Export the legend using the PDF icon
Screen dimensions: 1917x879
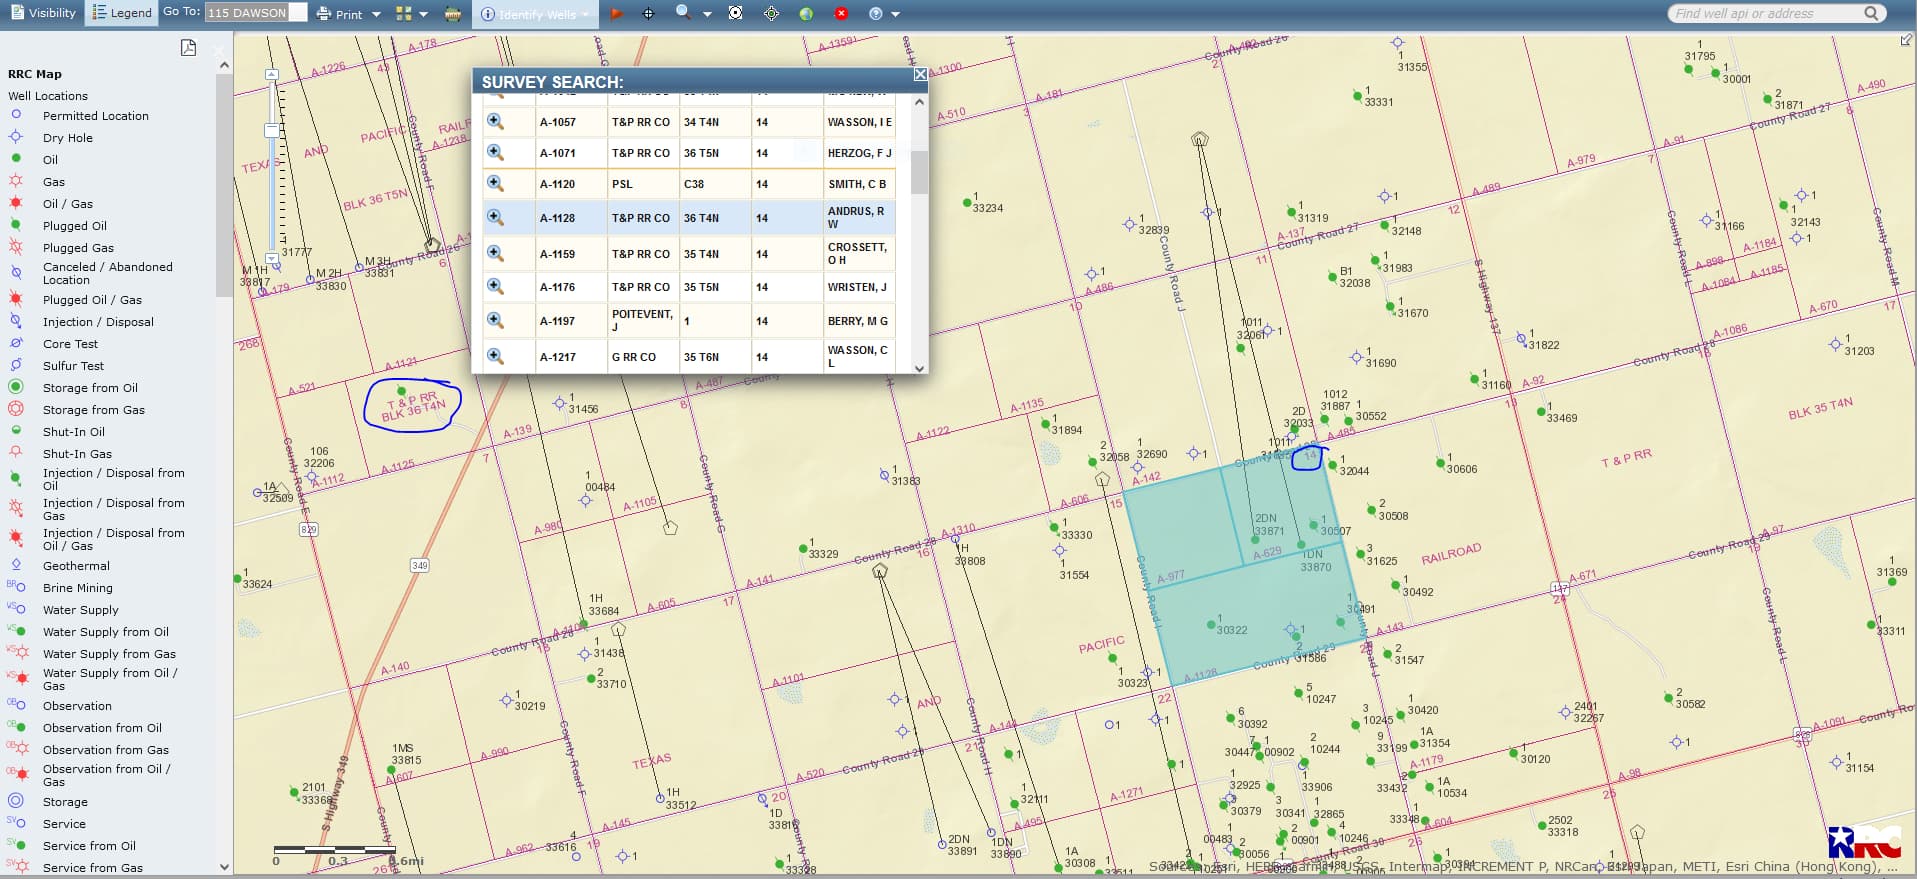[x=188, y=47]
